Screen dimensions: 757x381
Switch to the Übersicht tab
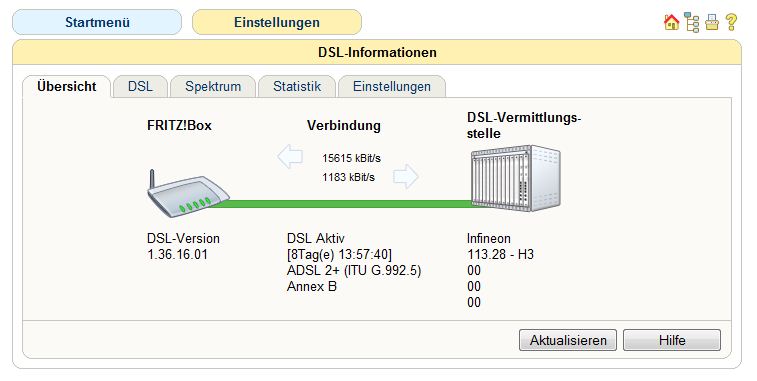(67, 87)
